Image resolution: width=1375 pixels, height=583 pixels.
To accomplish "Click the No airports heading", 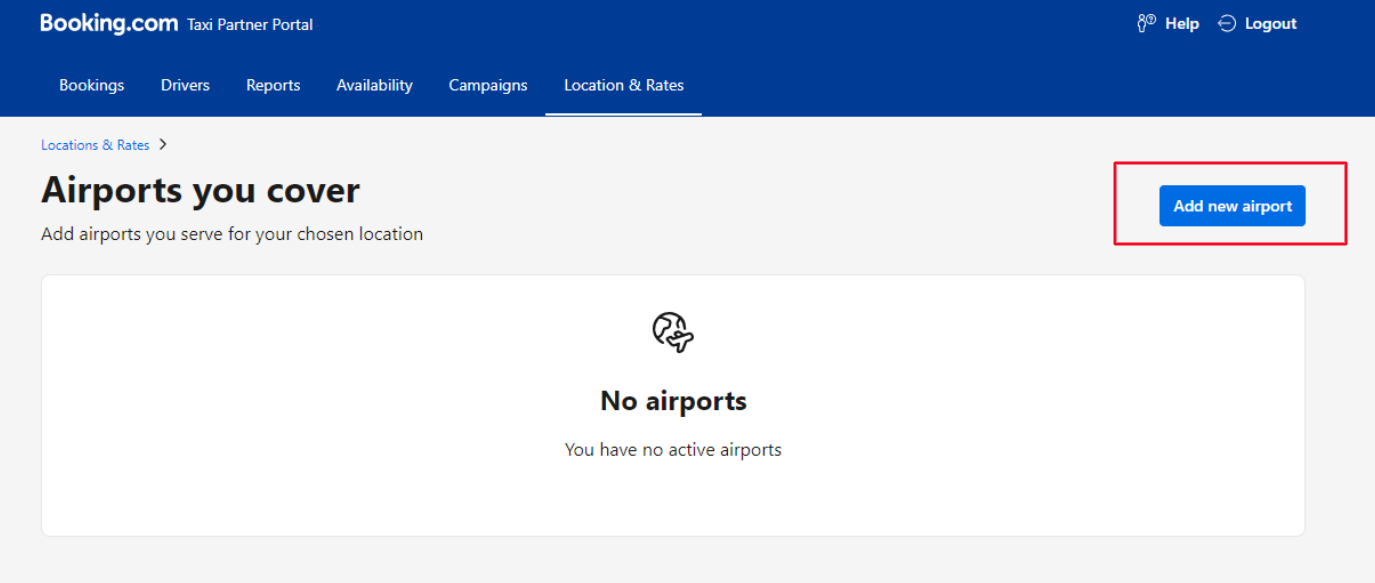I will pos(673,401).
